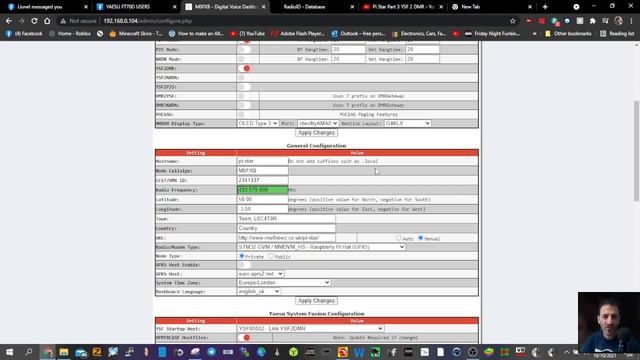This screenshot has width=640, height=360.
Task: Click the CCS7/DMR ID input field
Action: tap(262, 180)
